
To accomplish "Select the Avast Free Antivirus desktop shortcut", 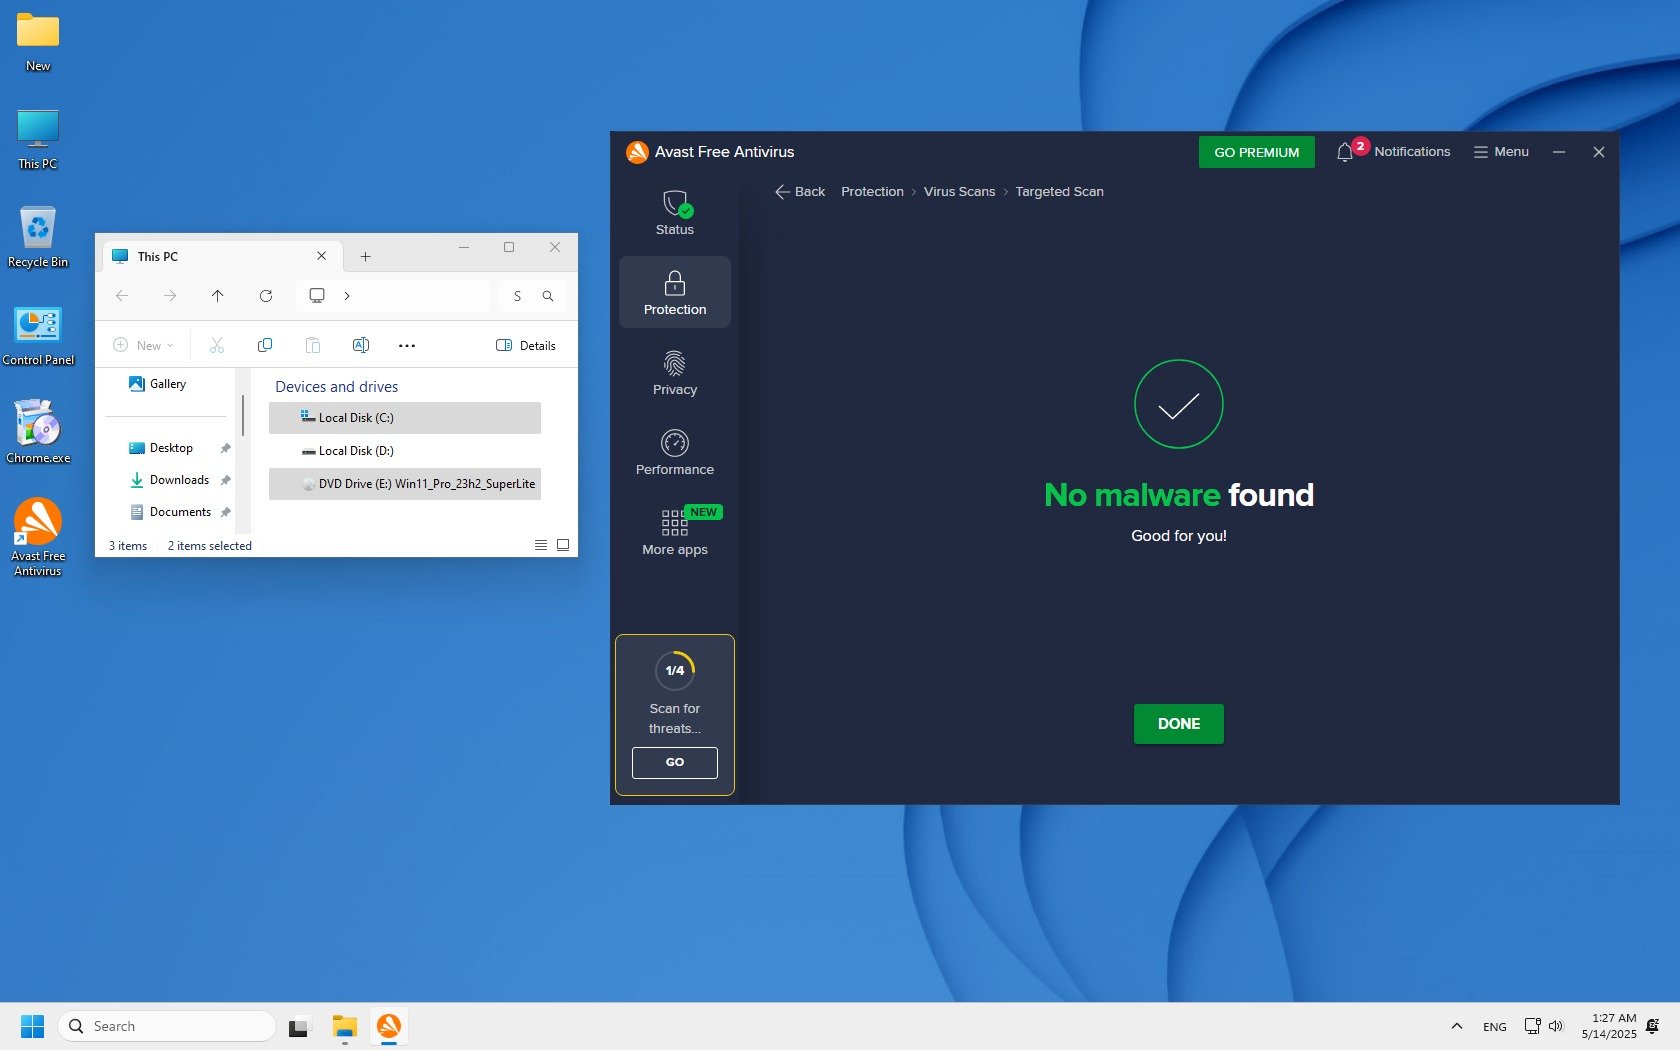I will tap(38, 537).
